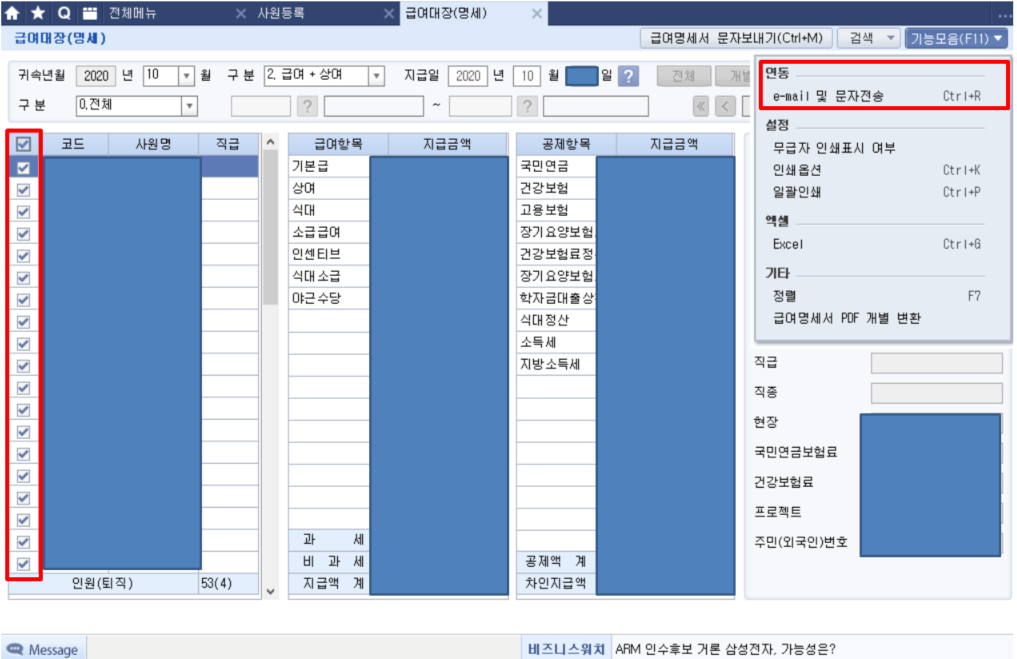Click the search magnifier icon in top bar
The image size is (1017, 659).
coord(64,12)
